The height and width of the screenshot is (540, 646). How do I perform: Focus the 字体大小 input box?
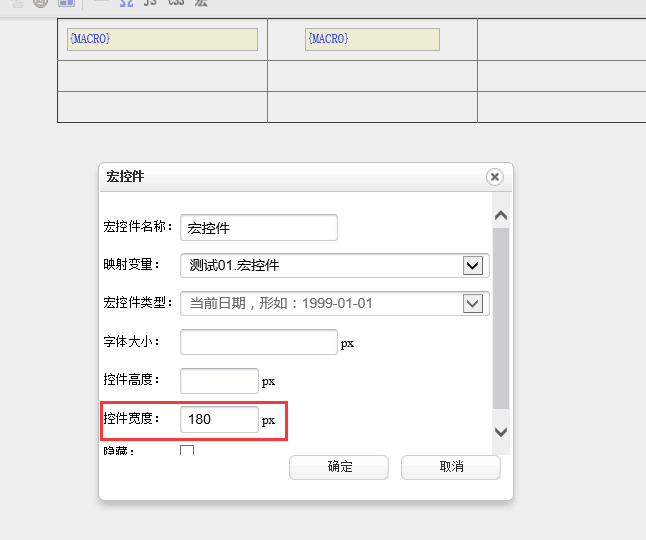[x=259, y=342]
